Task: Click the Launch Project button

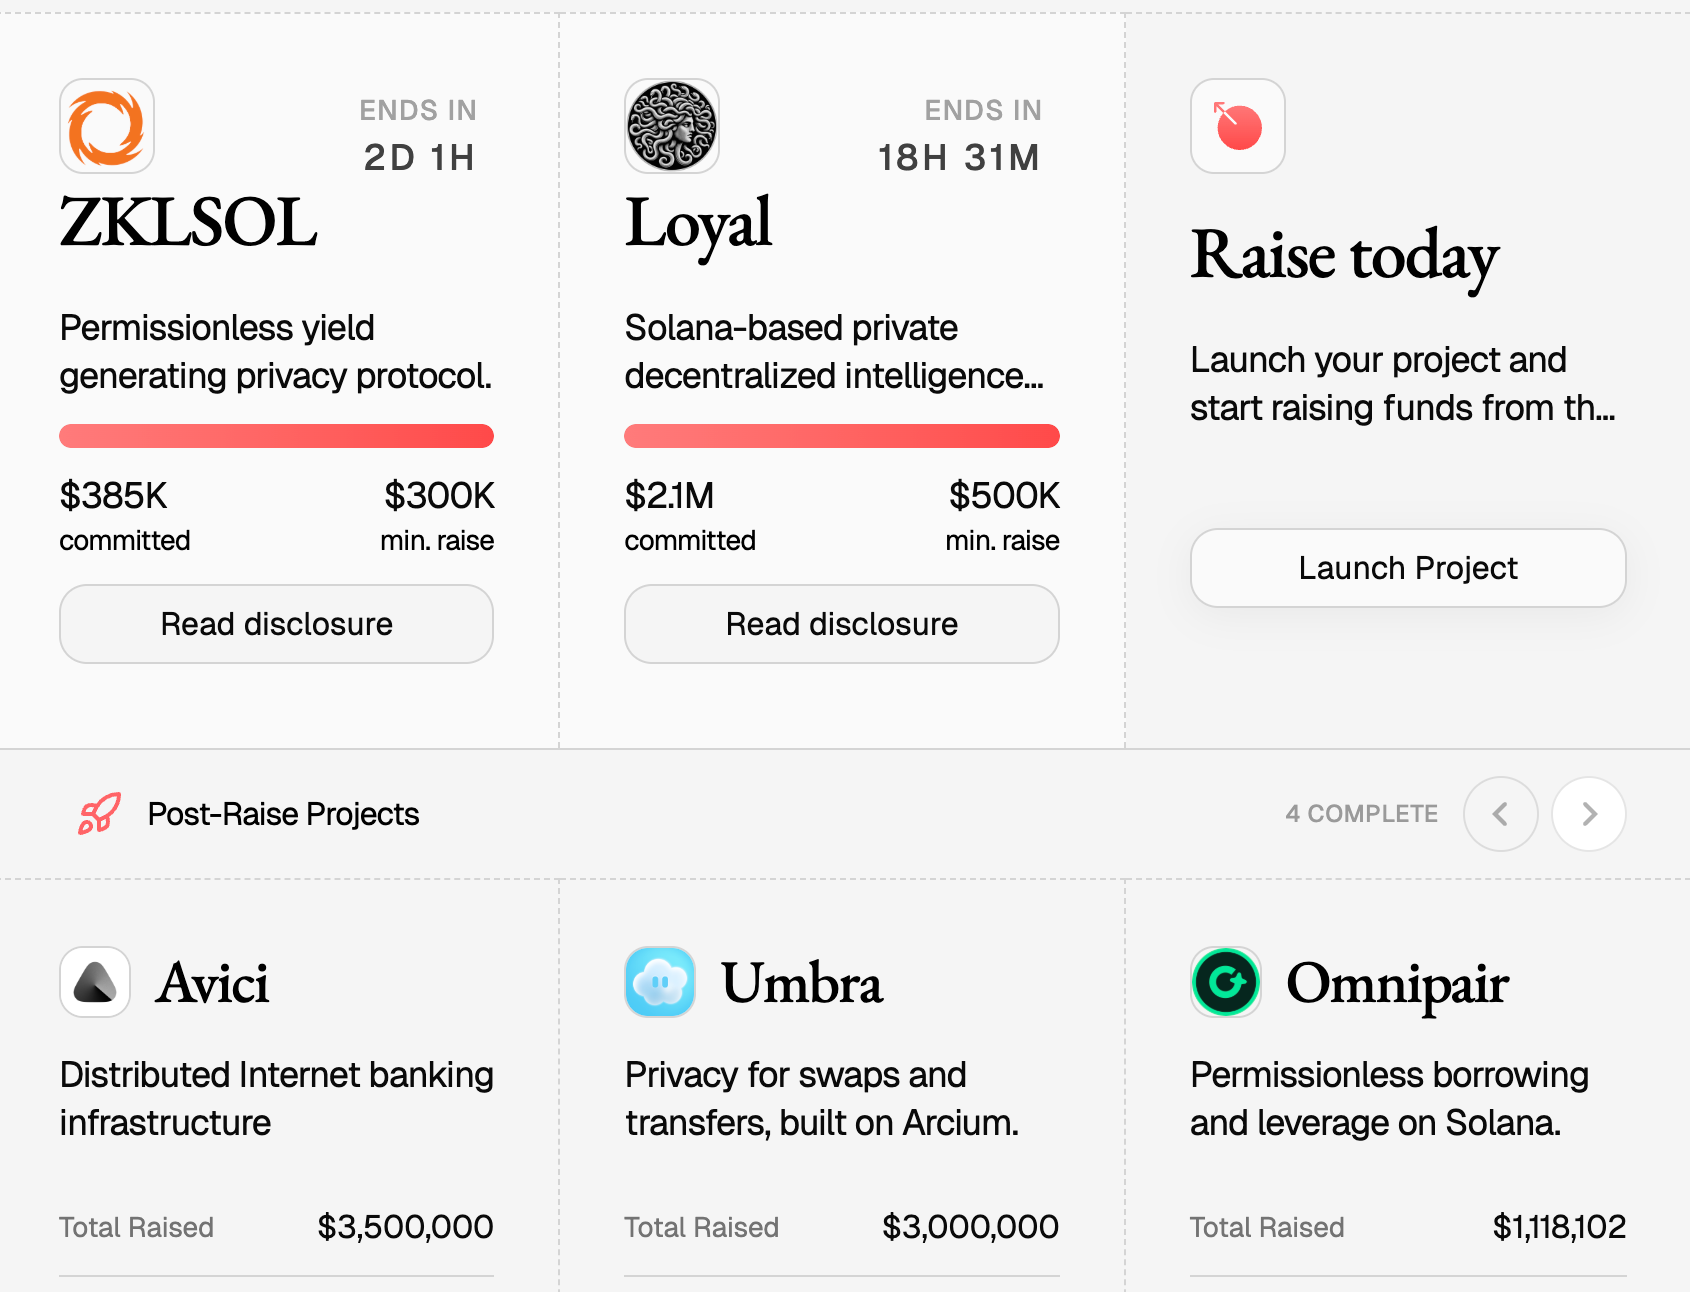Action: (x=1407, y=568)
